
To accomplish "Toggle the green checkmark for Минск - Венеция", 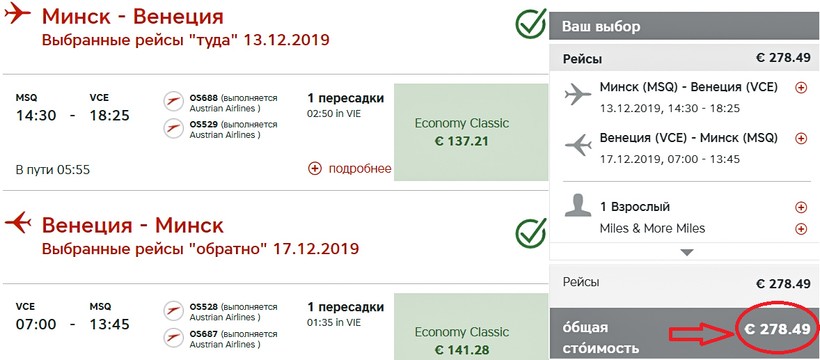I will 531,24.
